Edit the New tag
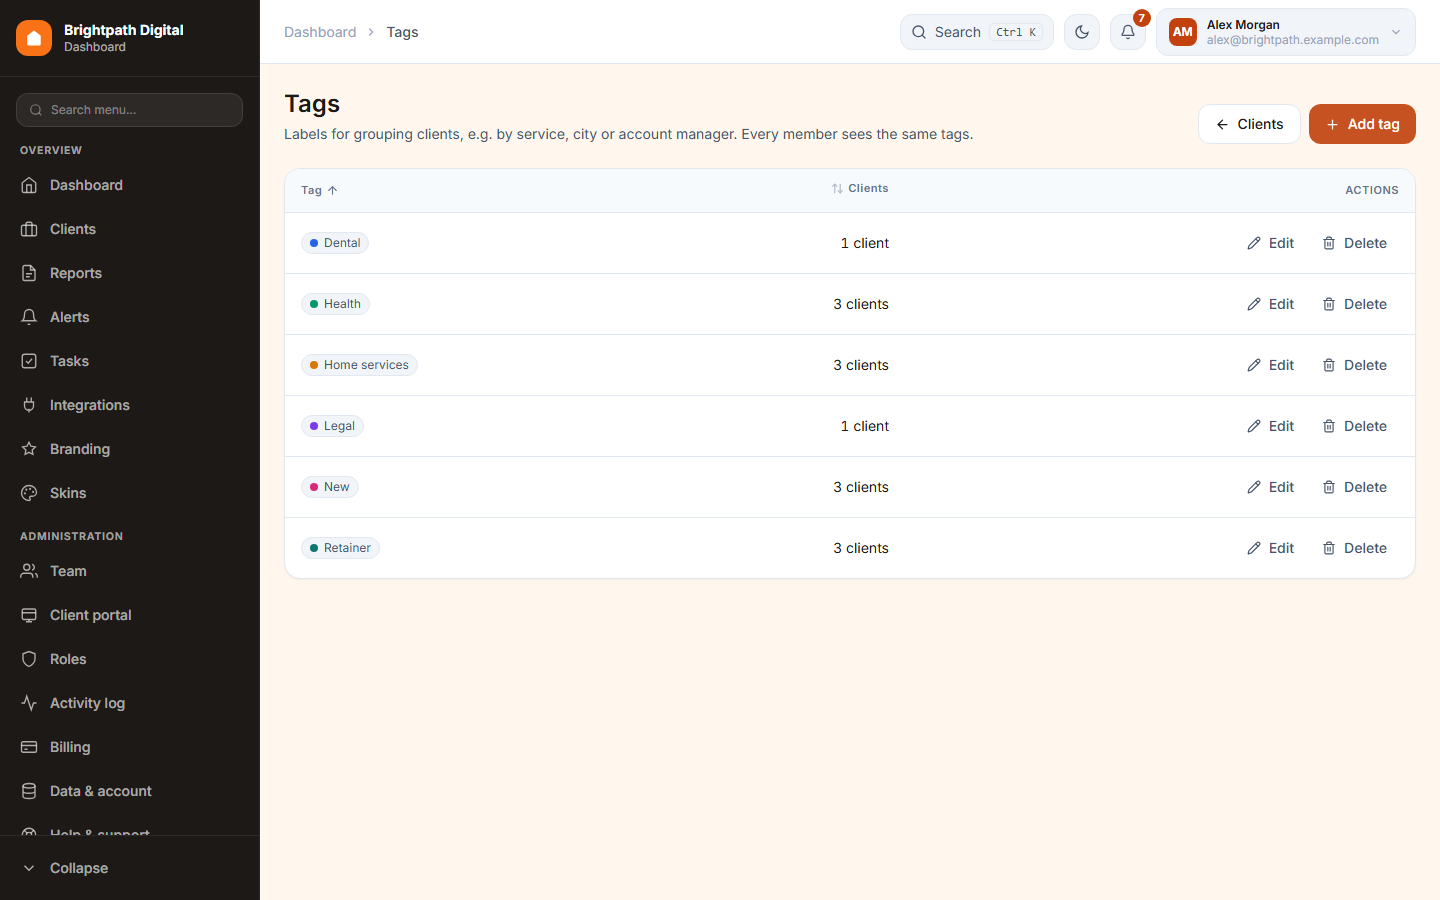This screenshot has height=900, width=1440. coord(1270,487)
